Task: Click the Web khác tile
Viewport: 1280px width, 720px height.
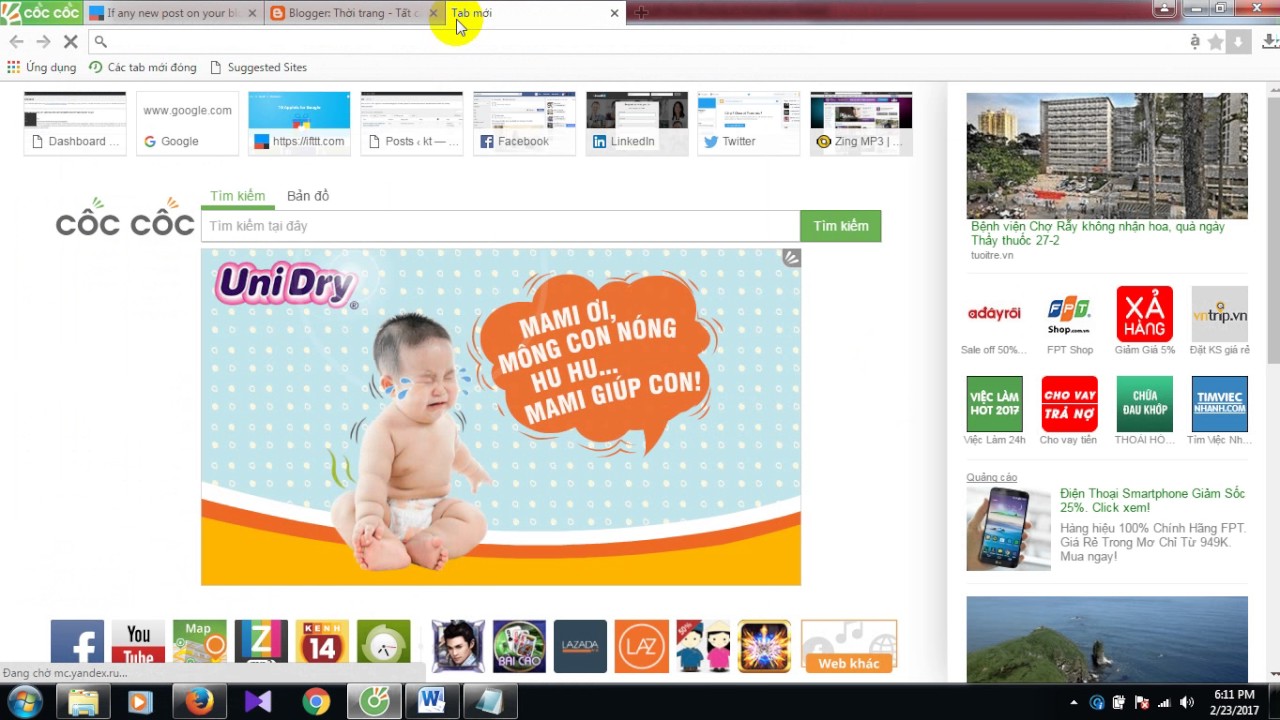Action: (x=849, y=646)
